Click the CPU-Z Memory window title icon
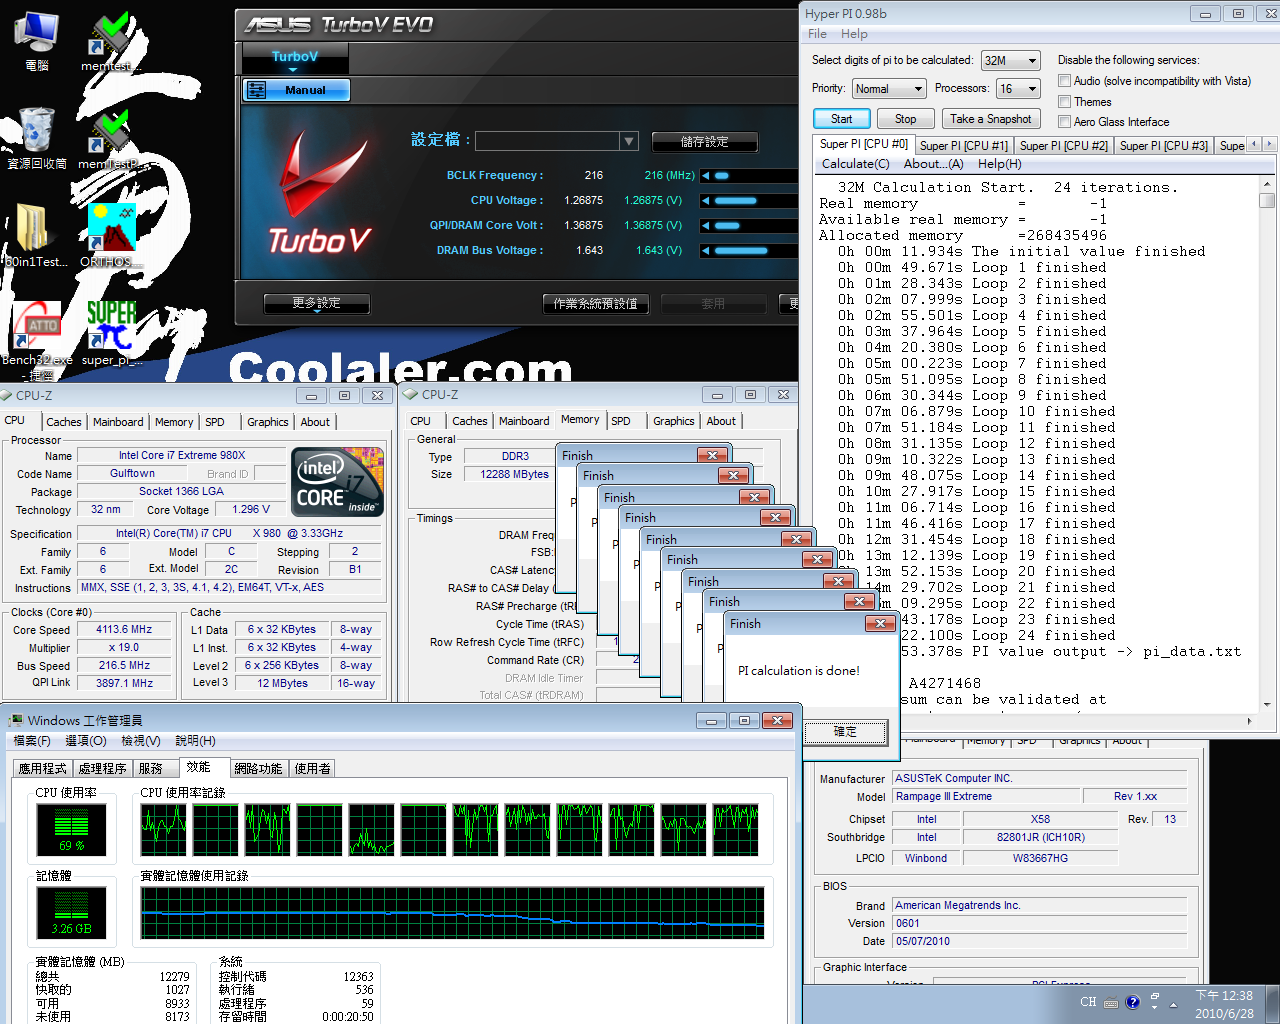Image resolution: width=1280 pixels, height=1024 pixels. (x=410, y=395)
